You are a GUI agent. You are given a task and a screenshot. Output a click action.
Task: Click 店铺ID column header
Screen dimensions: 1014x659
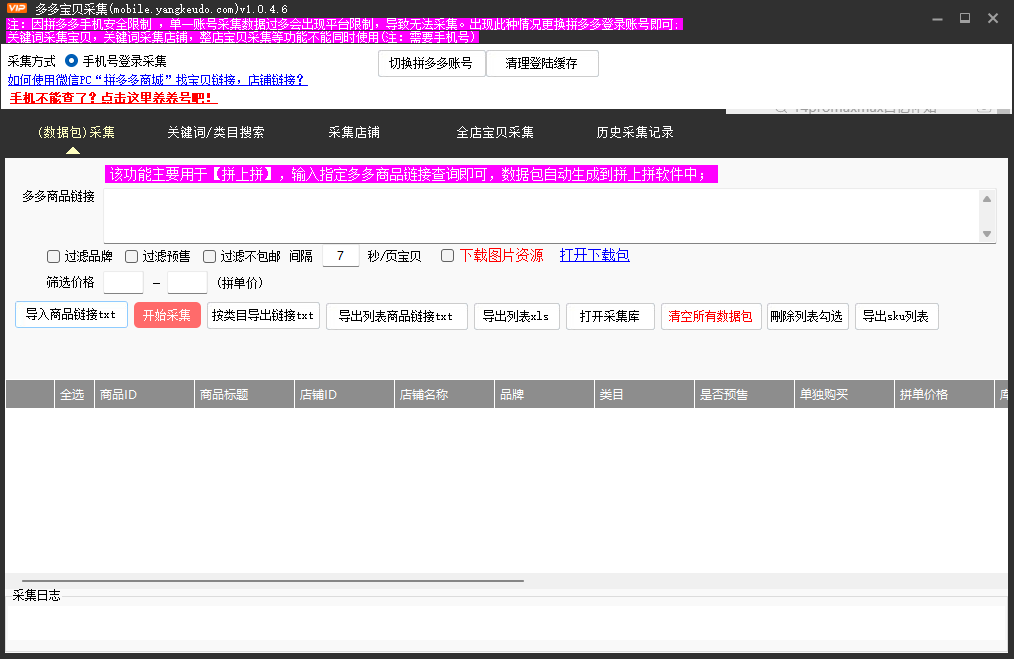click(x=344, y=394)
